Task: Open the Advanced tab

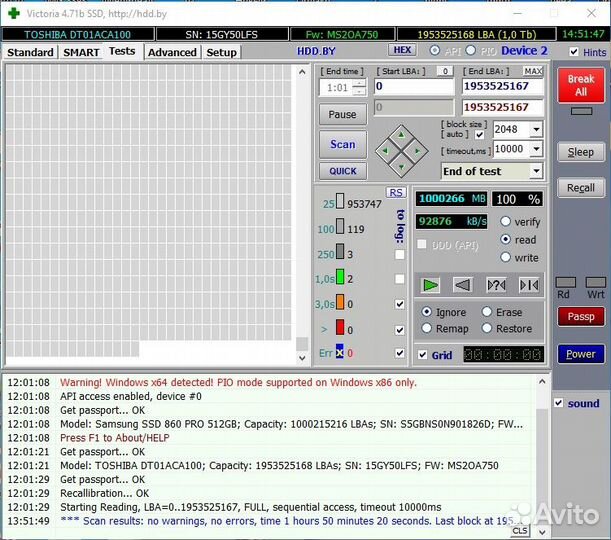Action: (172, 52)
